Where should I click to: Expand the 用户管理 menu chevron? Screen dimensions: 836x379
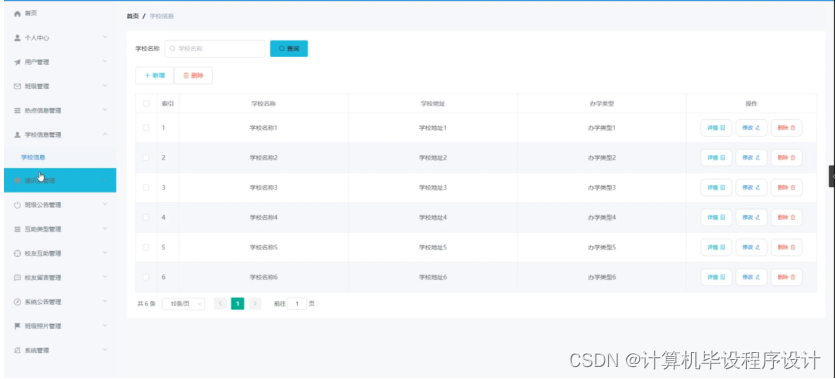(x=105, y=62)
